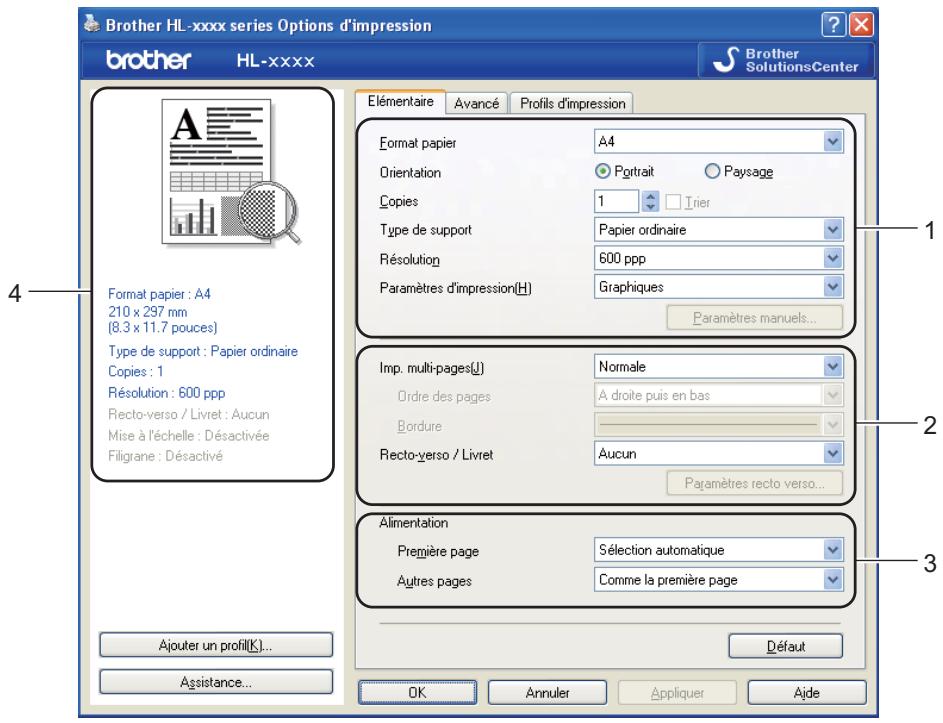This screenshot has height=723, width=943.
Task: Click the Copies number field
Action: pos(616,202)
